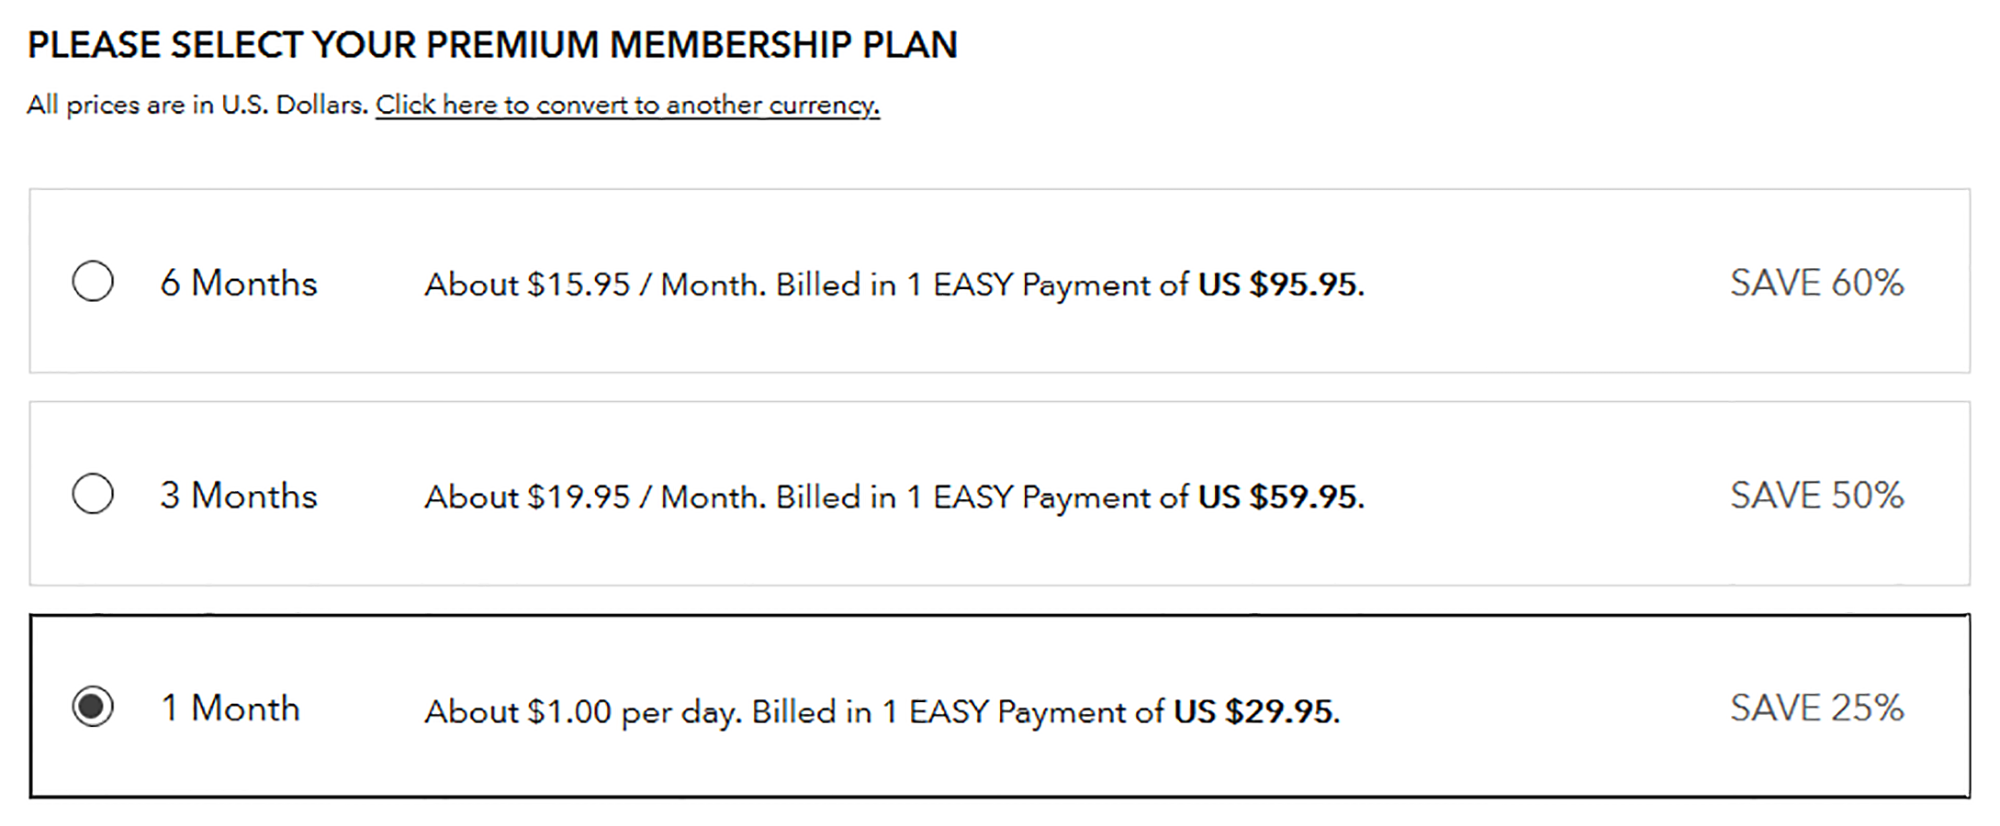Click the Premium Membership Plan heading
Screen dimensions: 2000x826
(492, 45)
